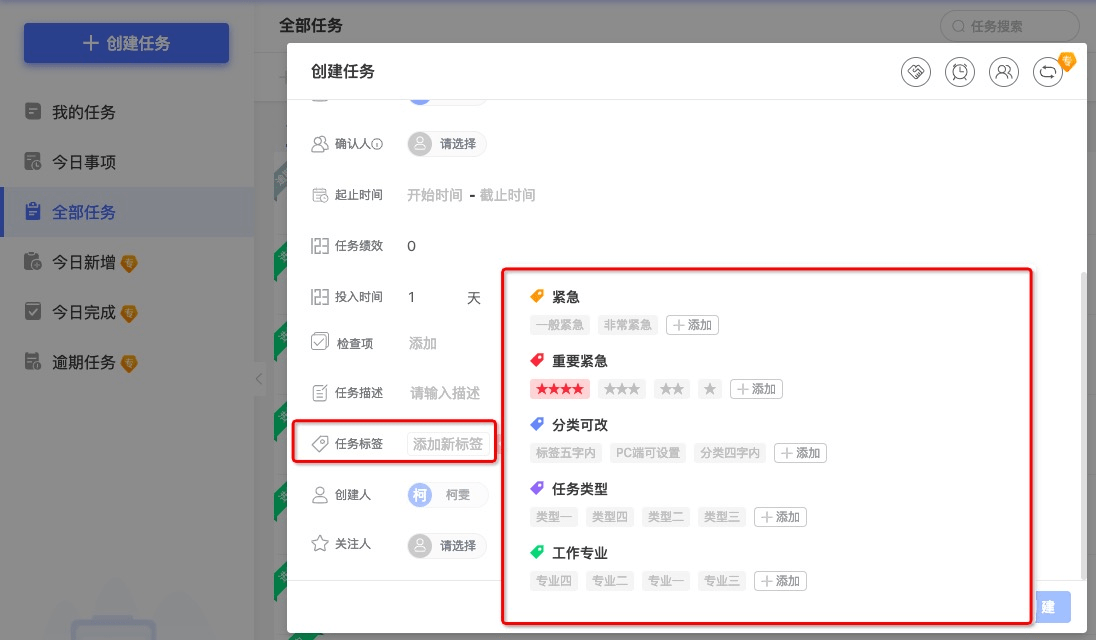The image size is (1096, 640).
Task: Click the 创建人 柯雯 chip
Action: (447, 495)
